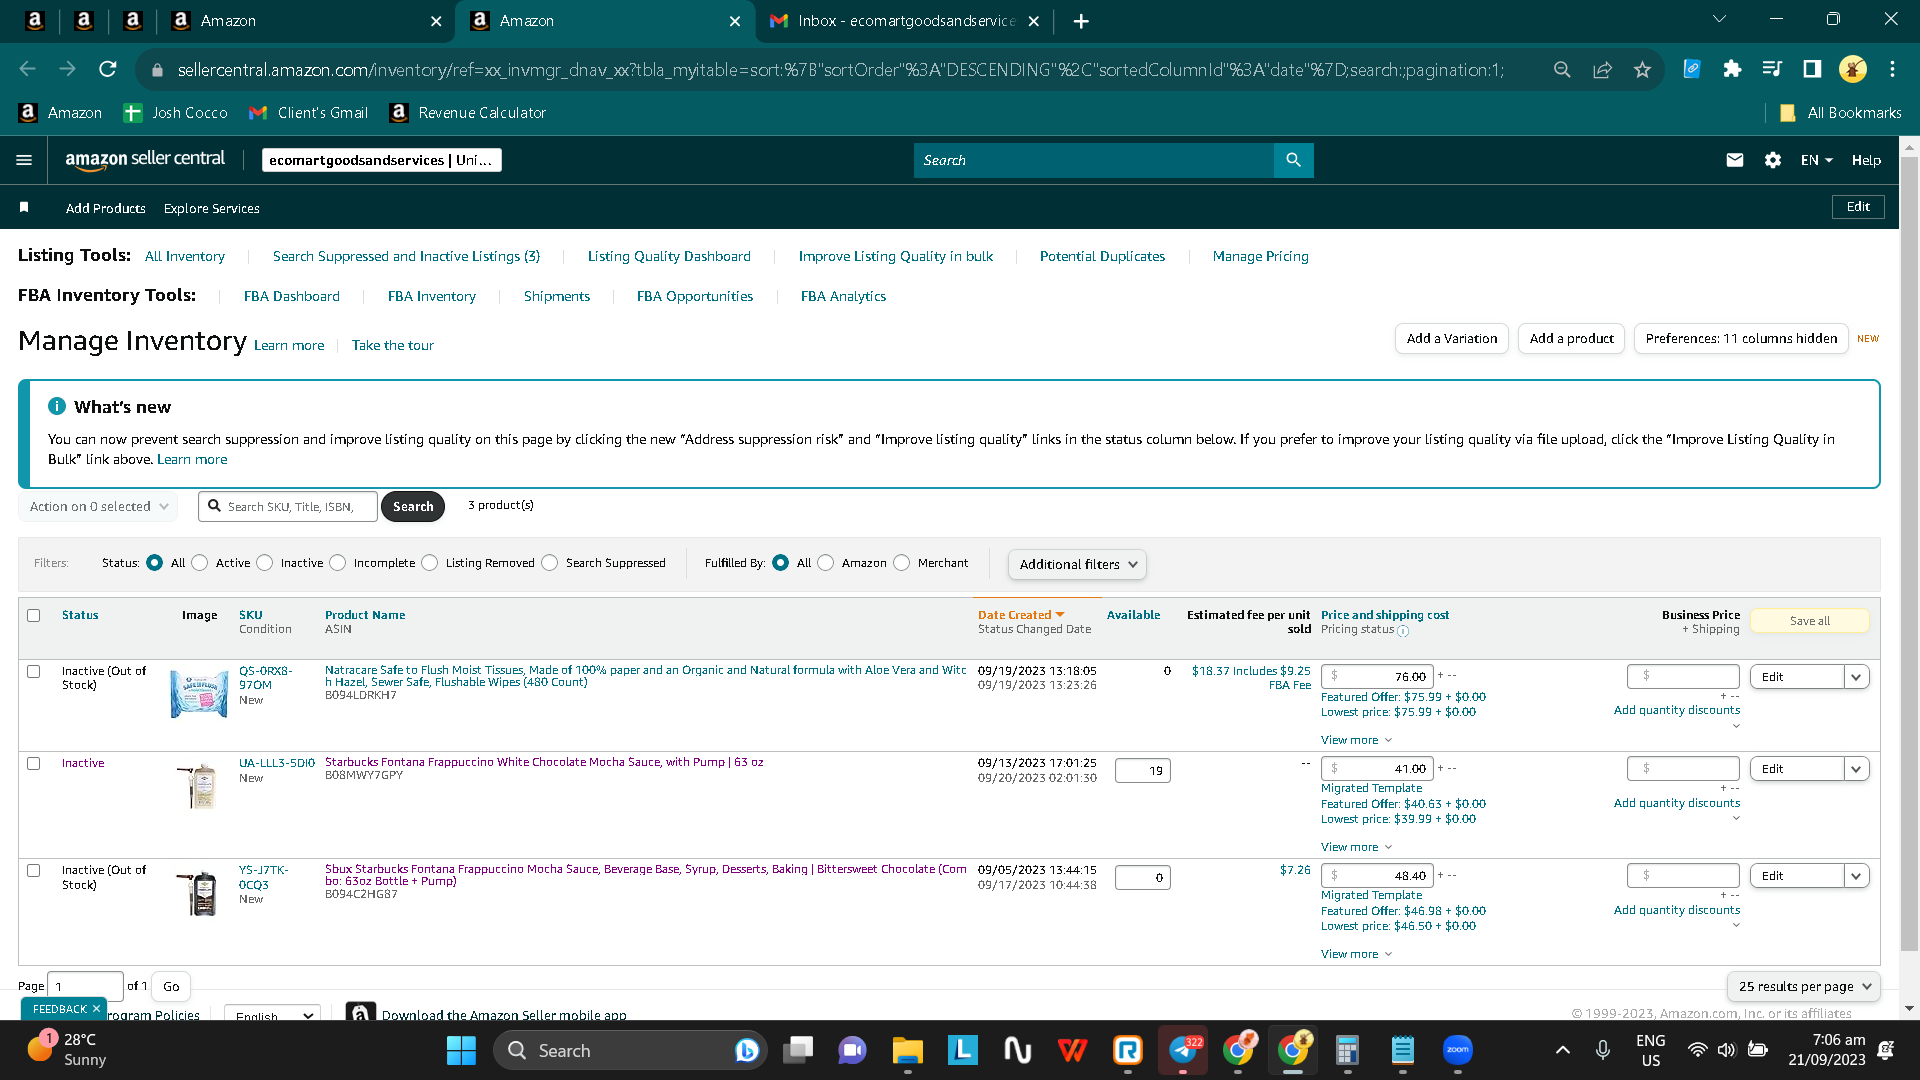Click Natracare wipes product thumbnail
This screenshot has width=1920, height=1080.
[x=199, y=693]
